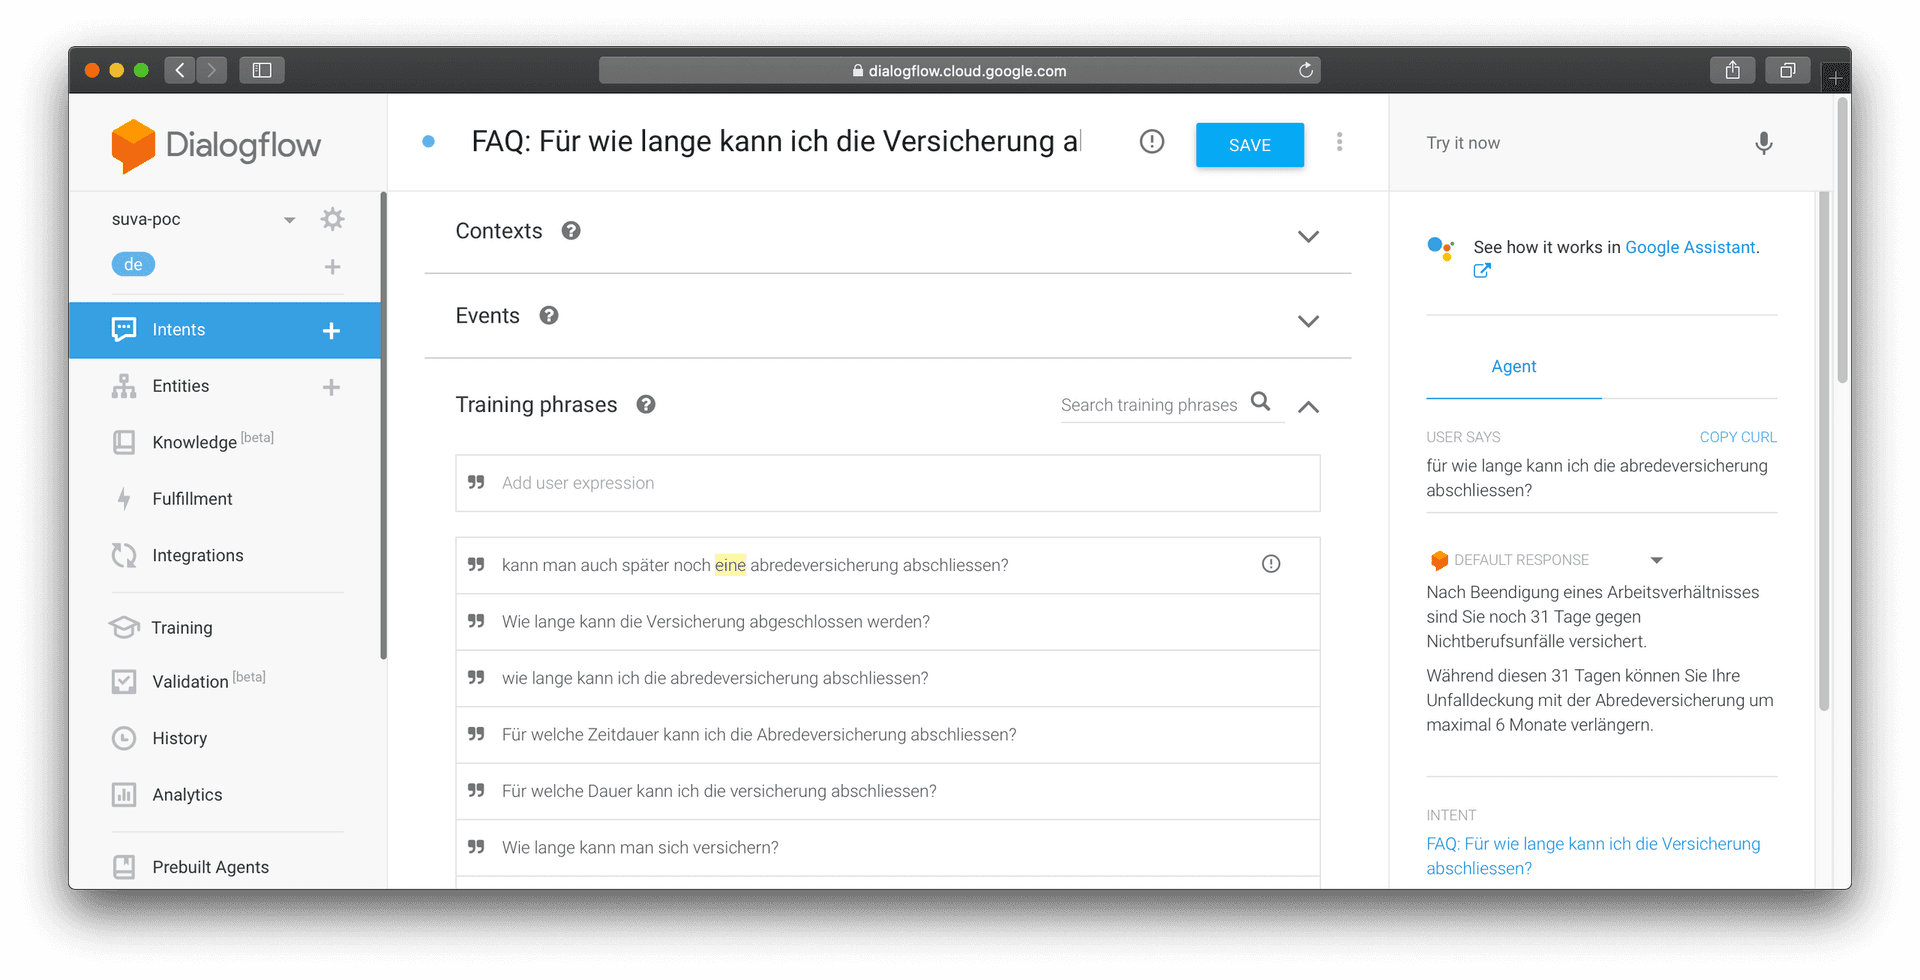Open the three-dot more options menu
Viewport: 1920px width, 980px height.
click(x=1339, y=143)
